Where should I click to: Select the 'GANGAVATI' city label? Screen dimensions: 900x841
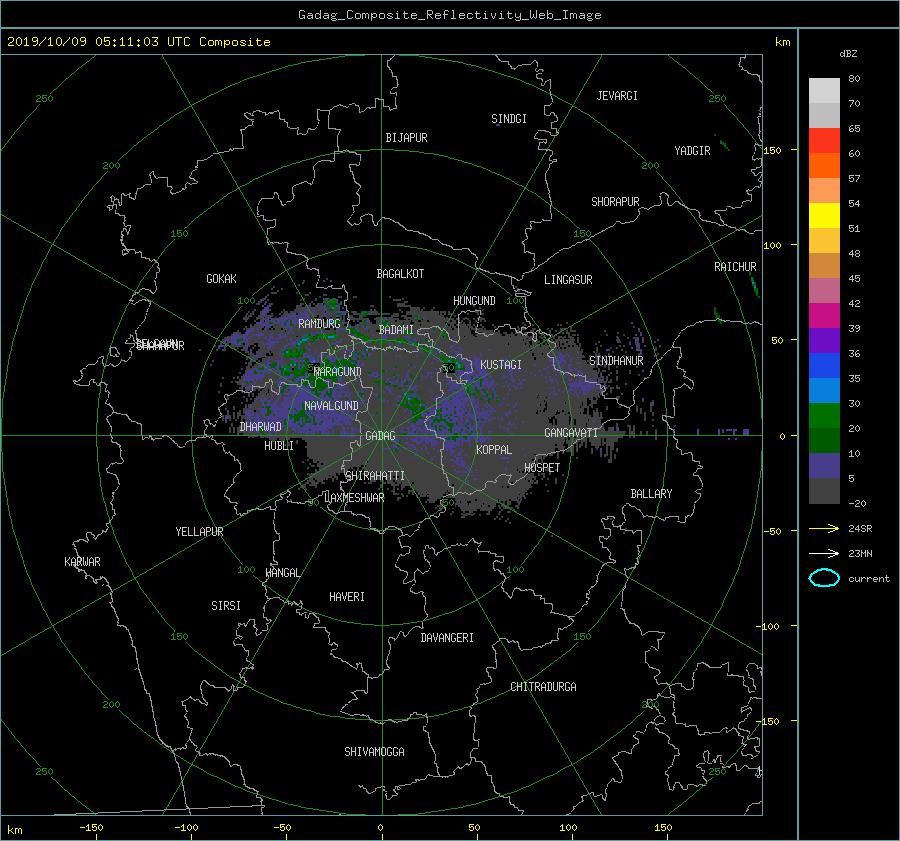tap(571, 433)
